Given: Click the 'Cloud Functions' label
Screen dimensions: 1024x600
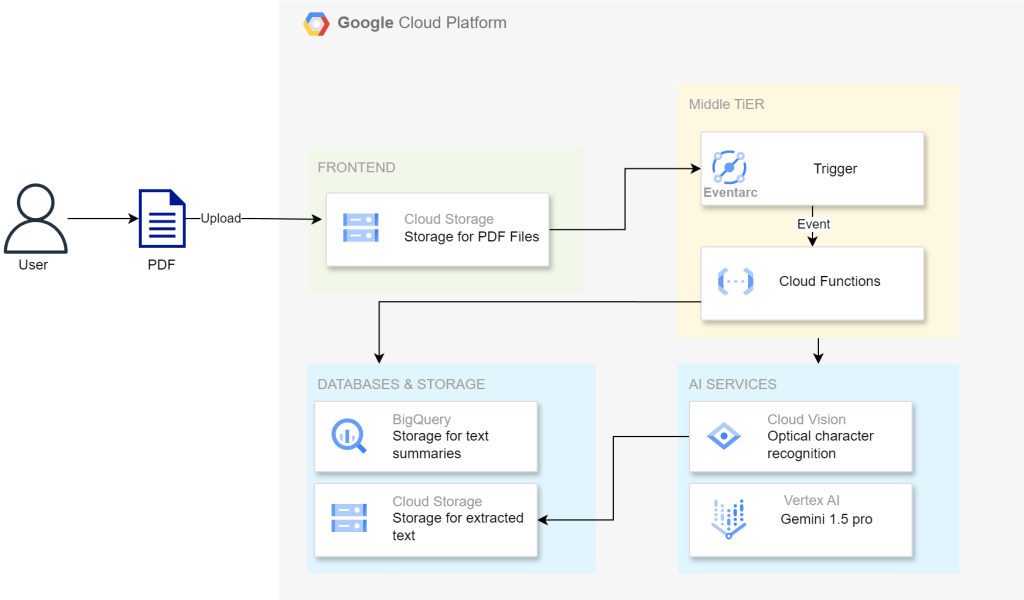Looking at the screenshot, I should click(x=829, y=281).
